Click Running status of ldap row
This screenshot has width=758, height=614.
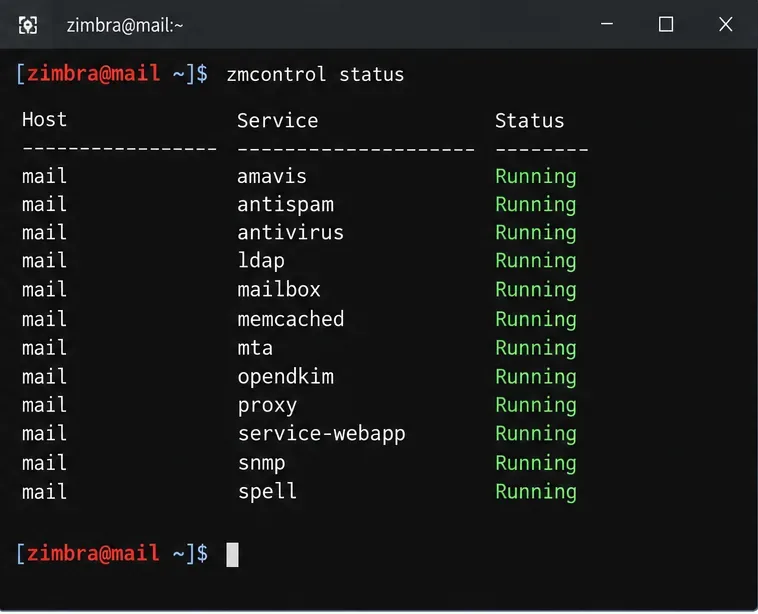pyautogui.click(x=536, y=262)
